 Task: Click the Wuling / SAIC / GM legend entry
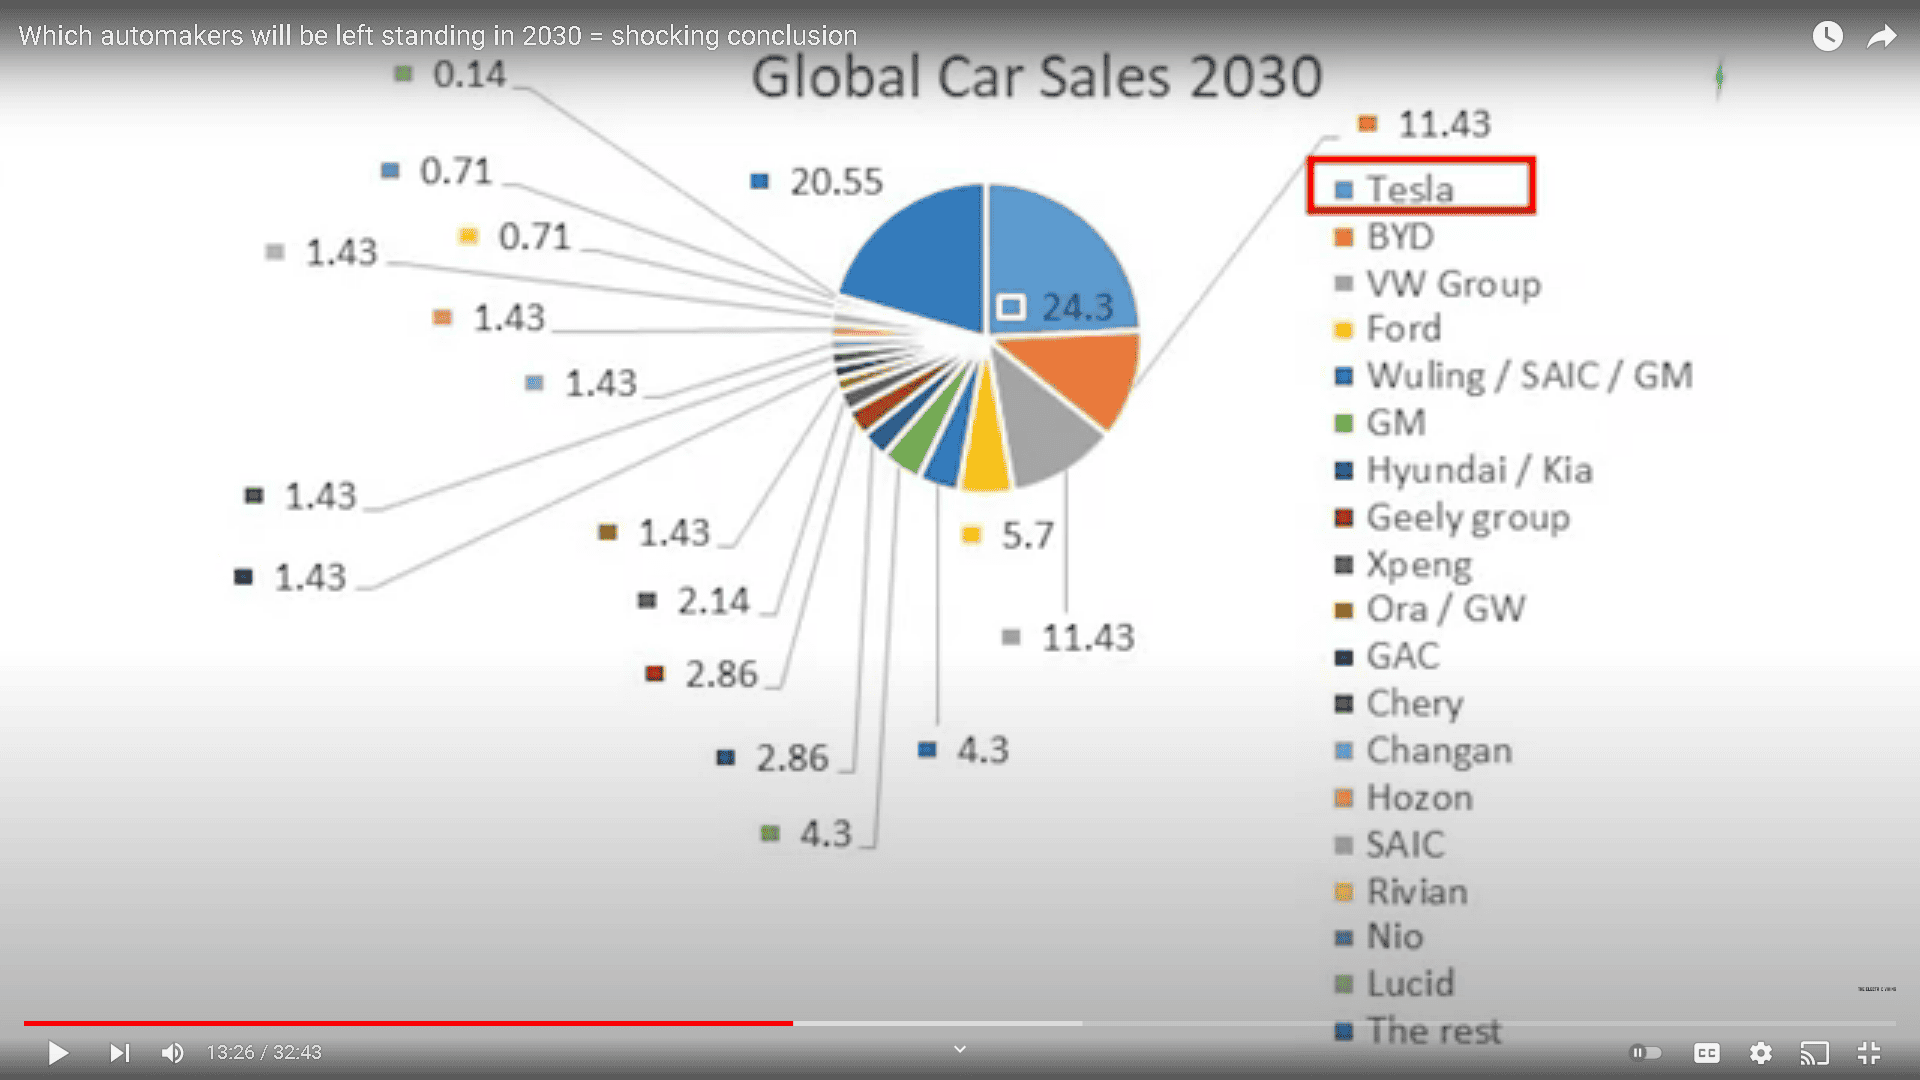click(1514, 376)
